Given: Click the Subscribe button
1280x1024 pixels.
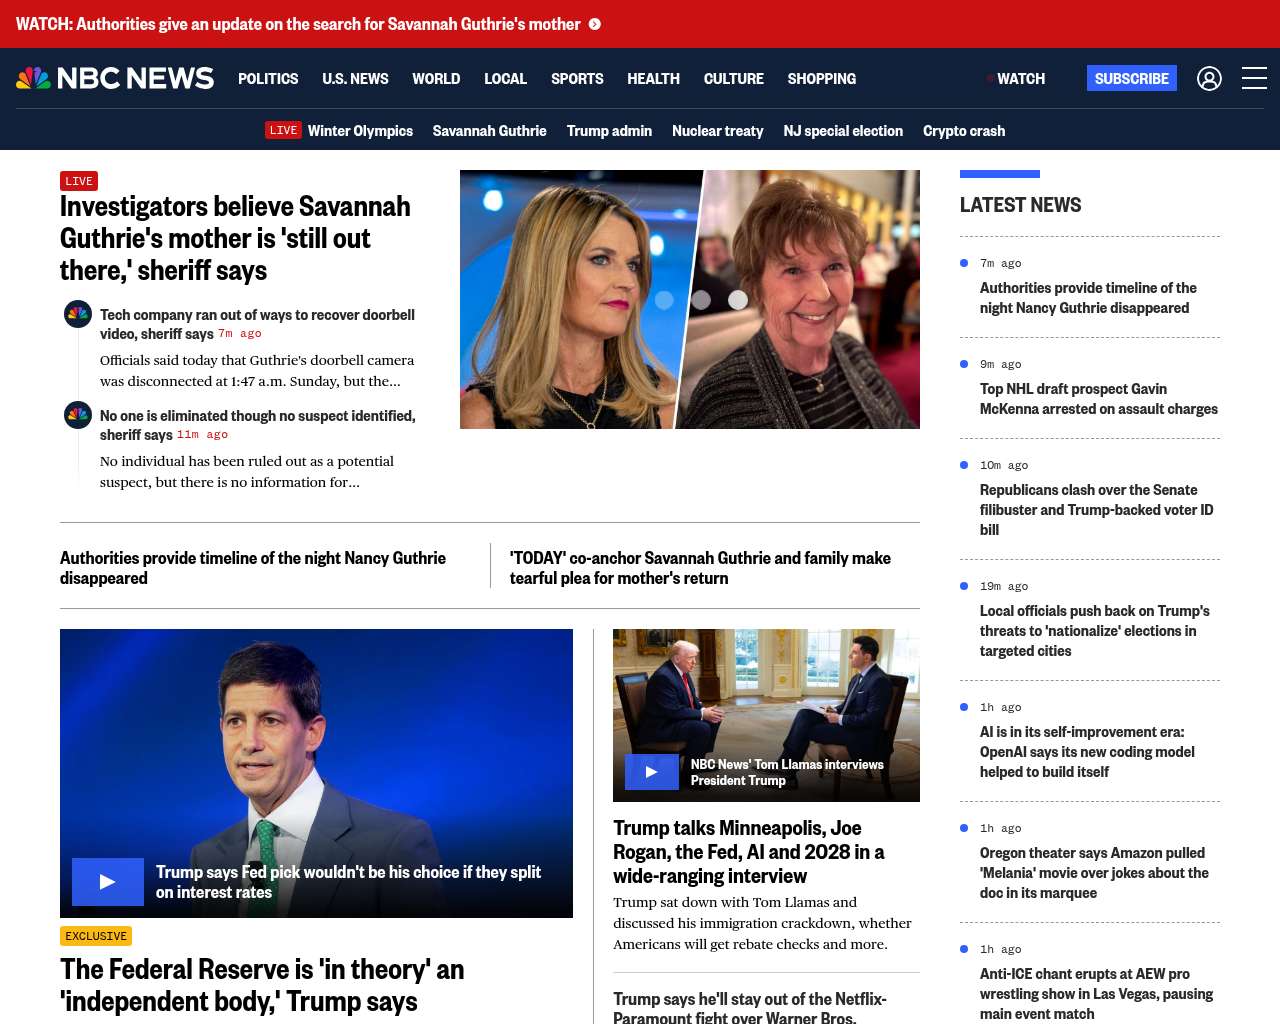Looking at the screenshot, I should click(x=1132, y=78).
